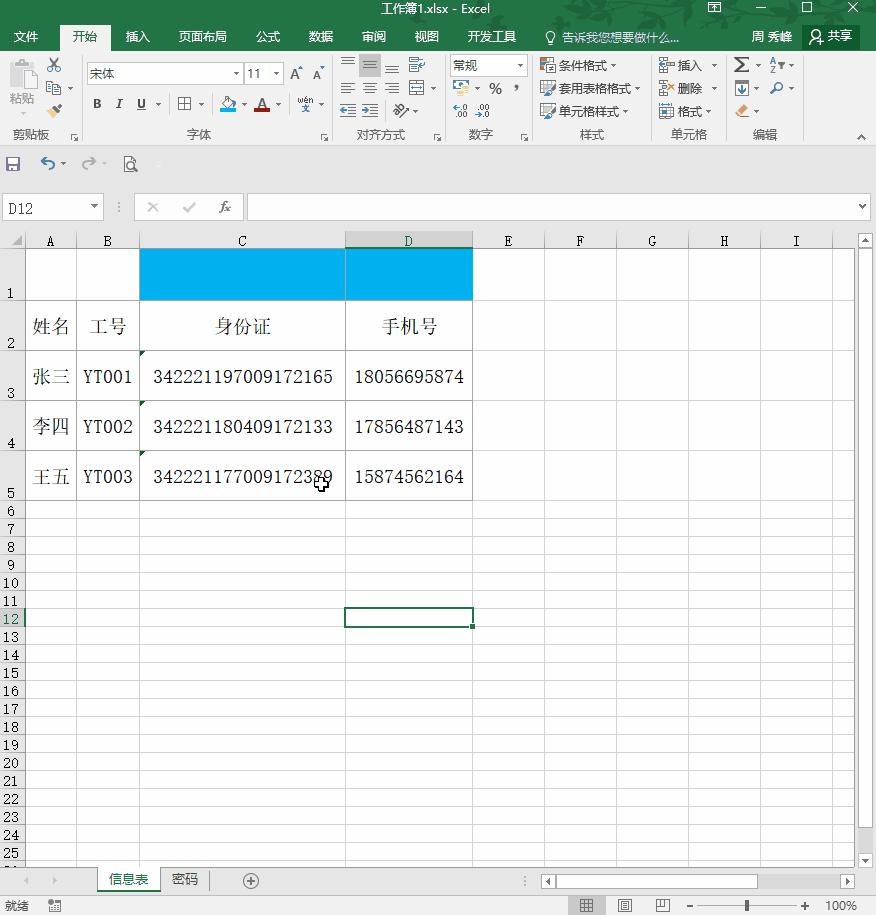This screenshot has width=876, height=915.
Task: Click the Name Box showing D12
Action: 47,207
